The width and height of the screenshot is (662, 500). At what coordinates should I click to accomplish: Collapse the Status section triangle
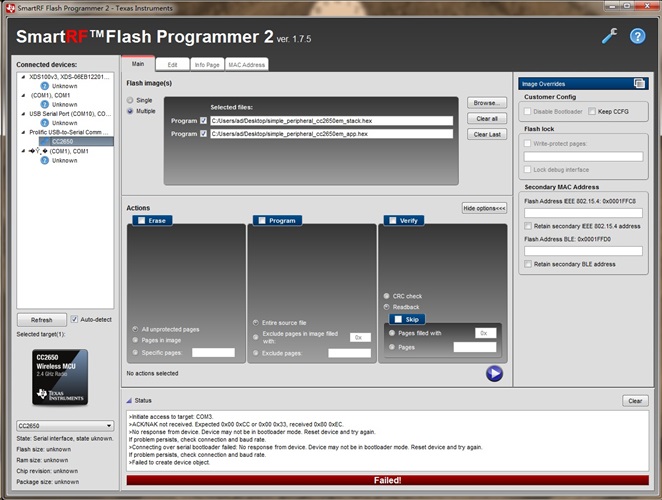click(x=129, y=400)
